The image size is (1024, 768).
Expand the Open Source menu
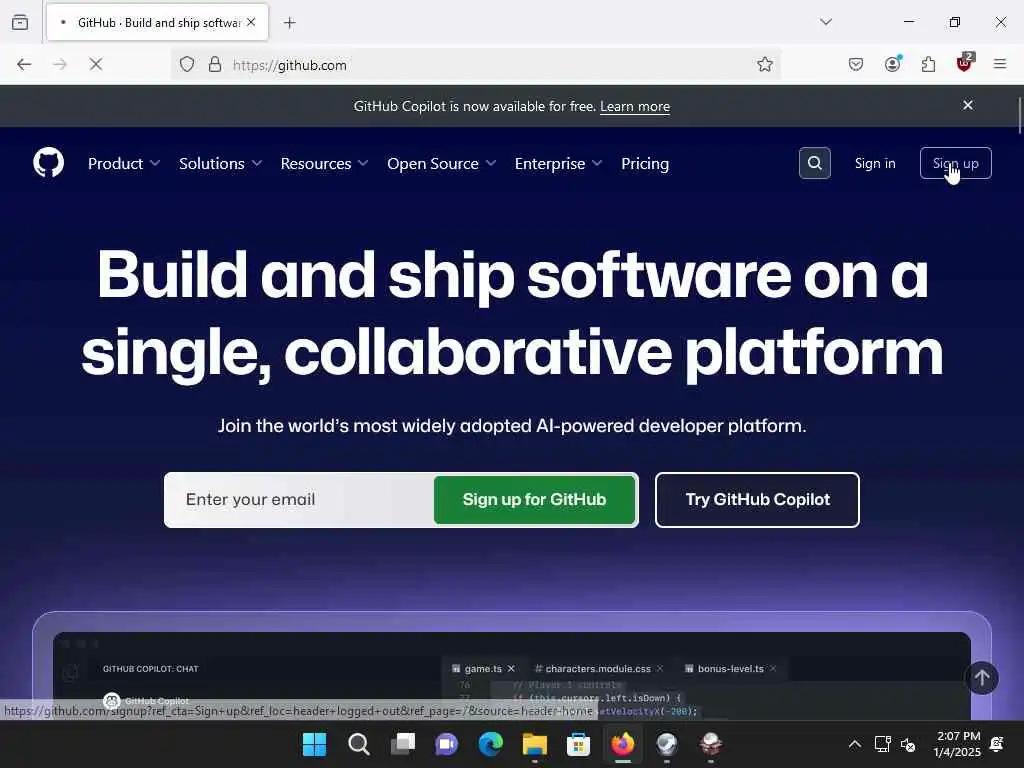(x=441, y=163)
